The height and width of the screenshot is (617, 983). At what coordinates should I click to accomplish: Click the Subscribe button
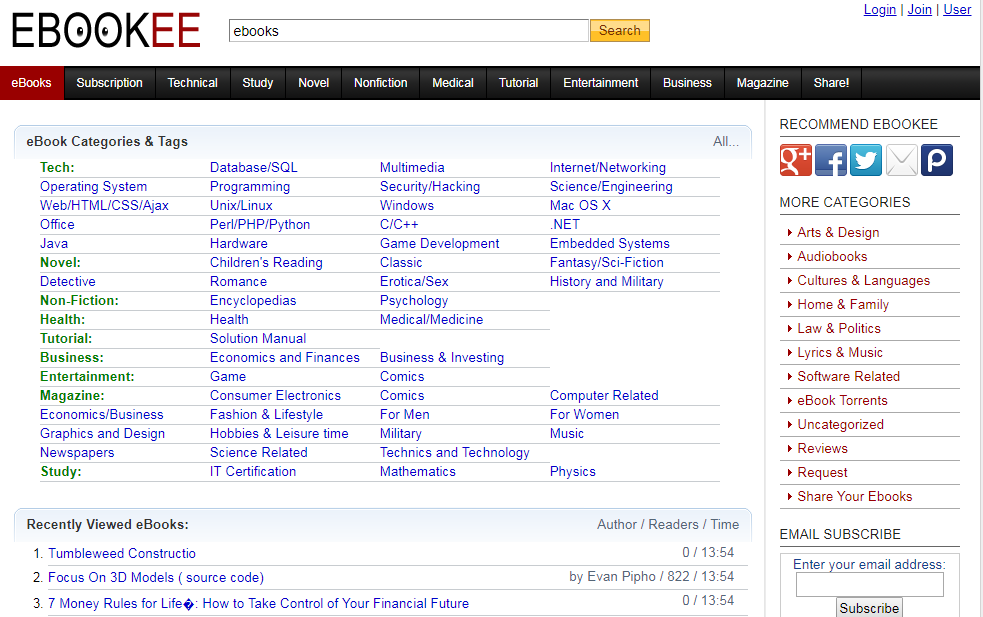click(x=869, y=608)
